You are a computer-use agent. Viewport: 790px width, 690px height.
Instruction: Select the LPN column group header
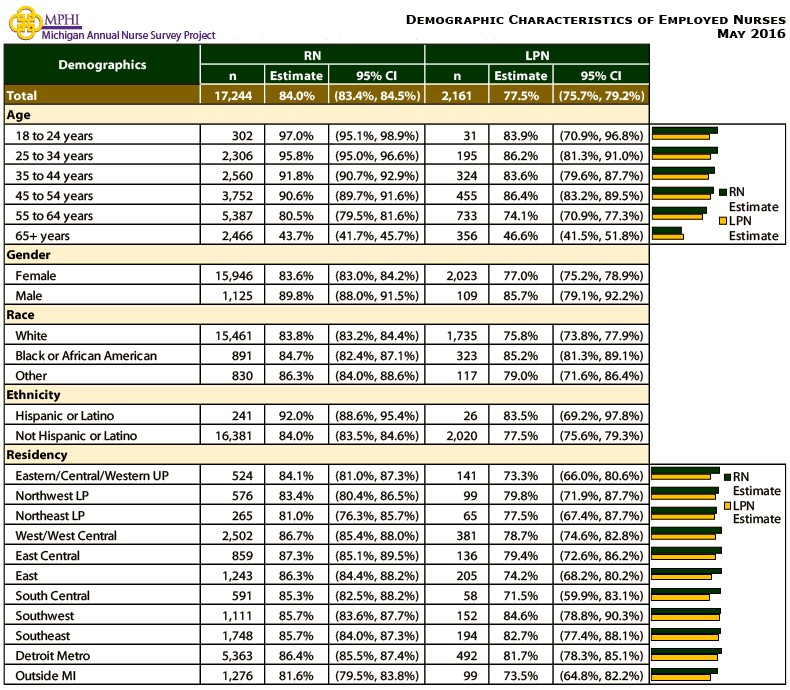pos(536,55)
